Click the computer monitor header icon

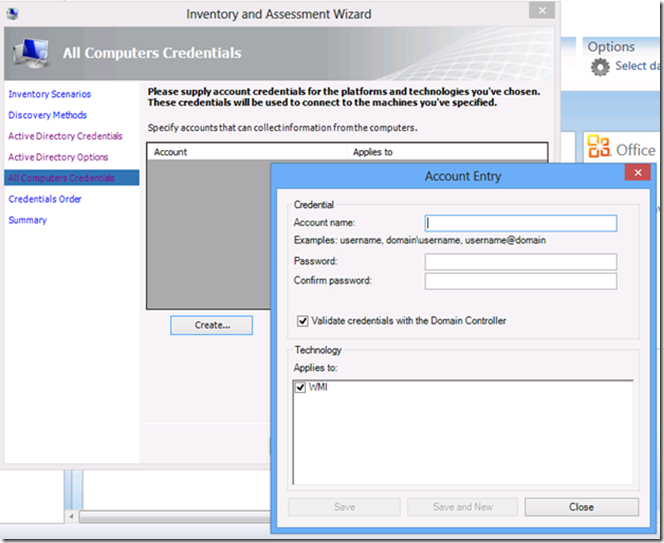(30, 53)
